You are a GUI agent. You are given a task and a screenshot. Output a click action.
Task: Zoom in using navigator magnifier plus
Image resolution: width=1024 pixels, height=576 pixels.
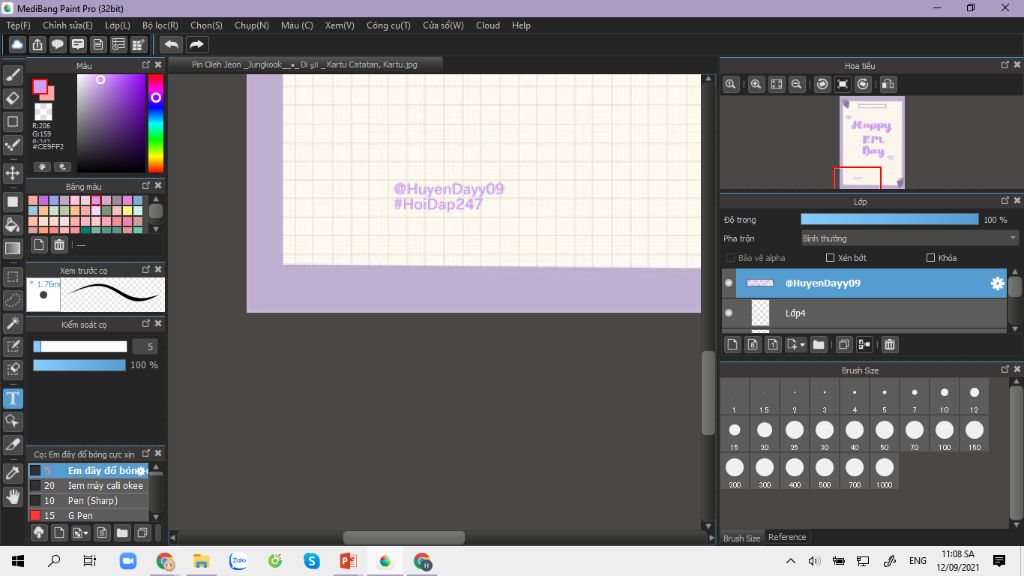756,84
